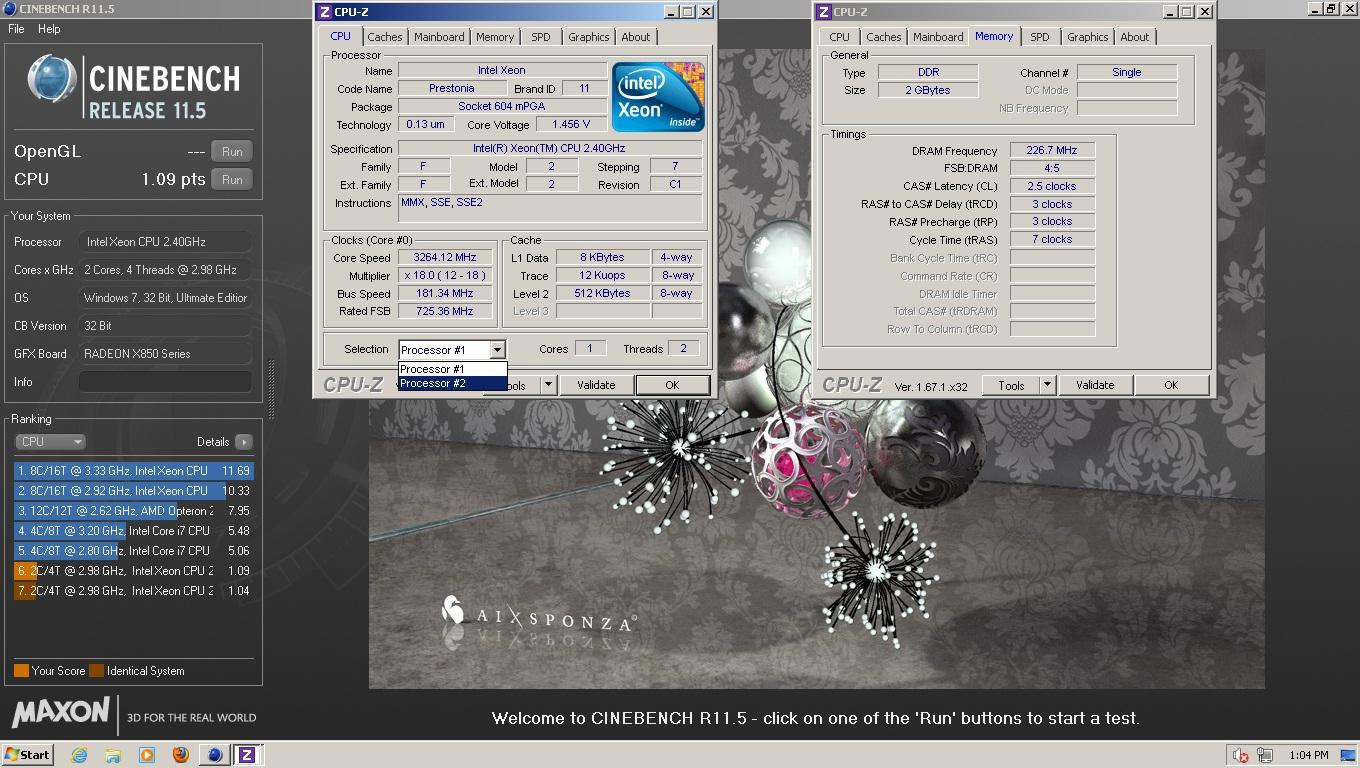
Task: Open the About tab in the right CPU-Z window
Action: click(x=1135, y=37)
